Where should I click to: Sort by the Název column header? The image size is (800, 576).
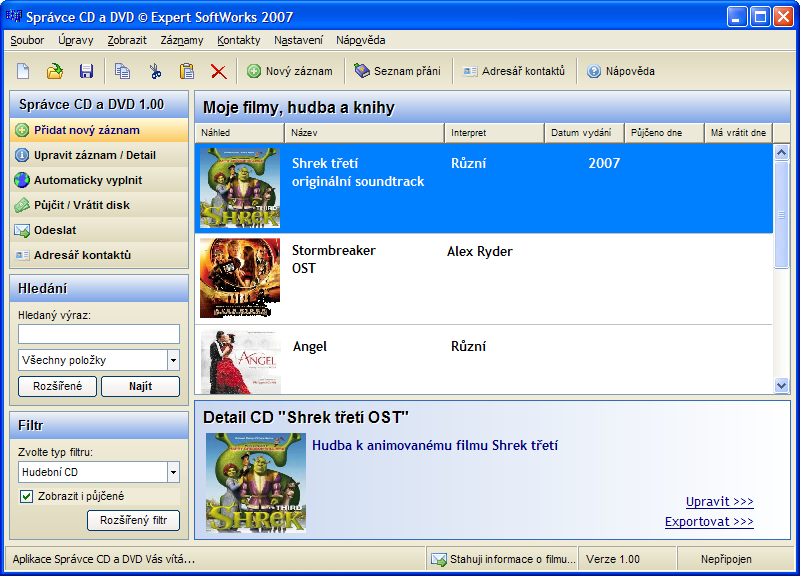pyautogui.click(x=364, y=133)
